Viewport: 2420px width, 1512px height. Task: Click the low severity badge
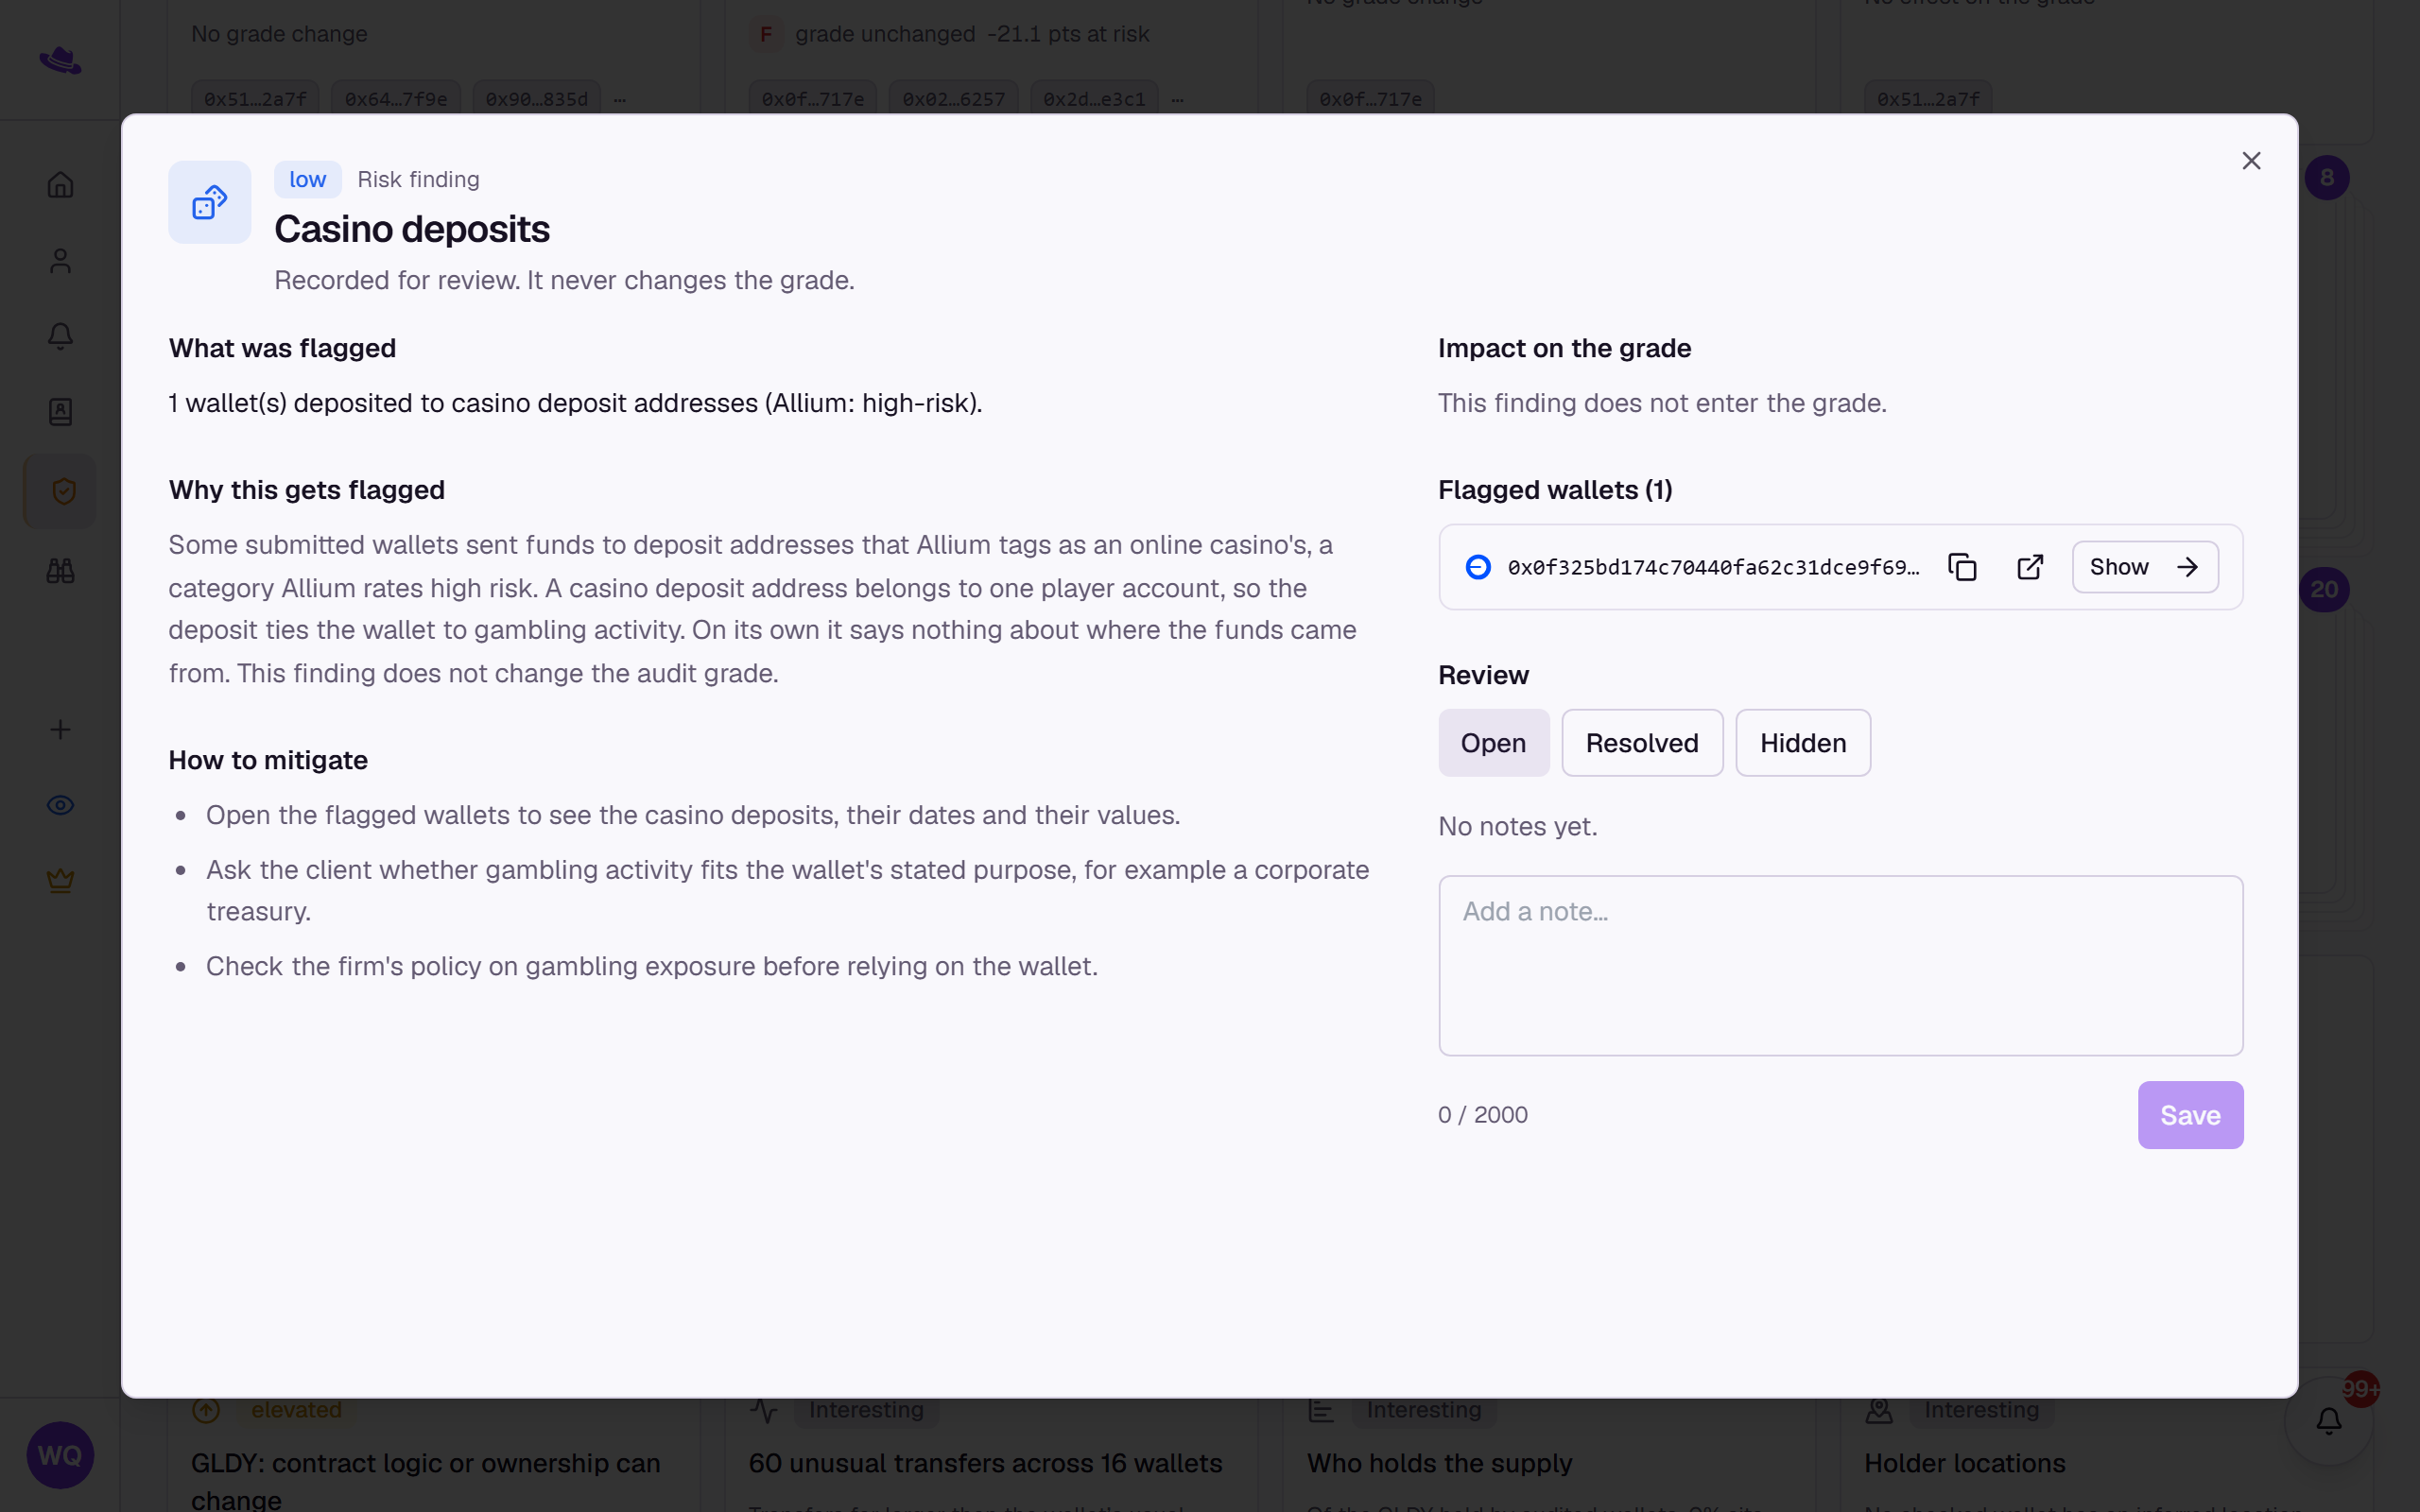pos(308,180)
